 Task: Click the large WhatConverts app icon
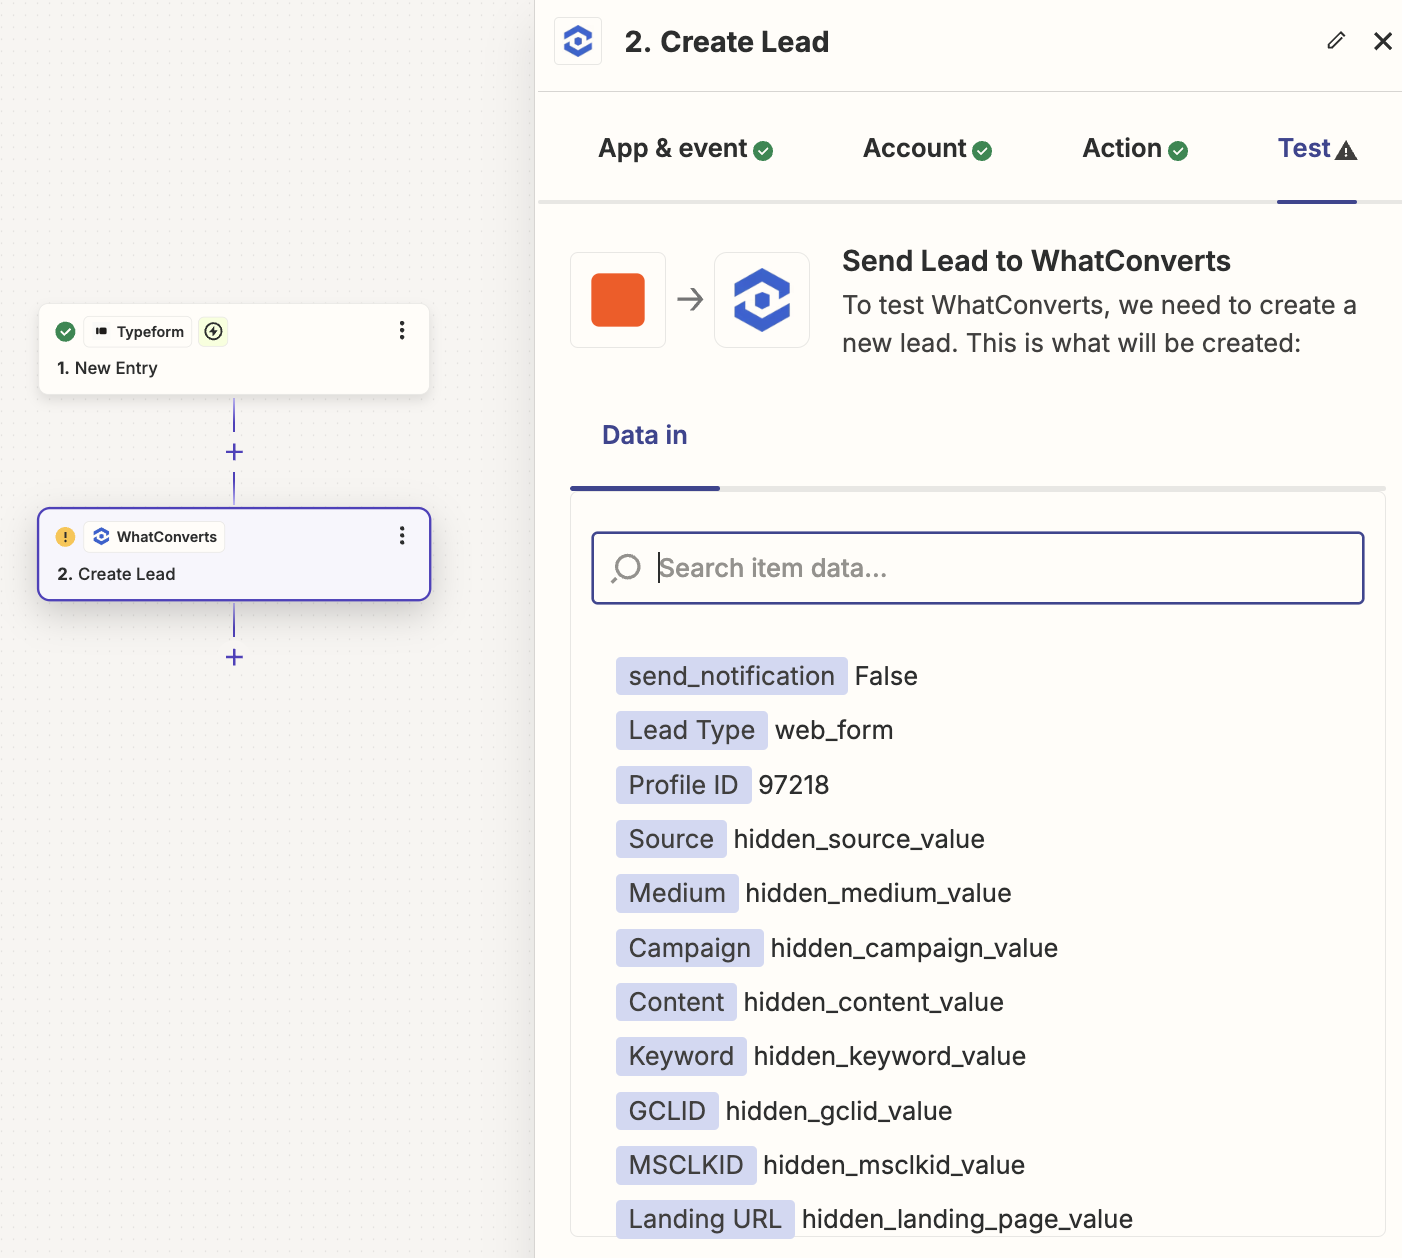click(762, 300)
